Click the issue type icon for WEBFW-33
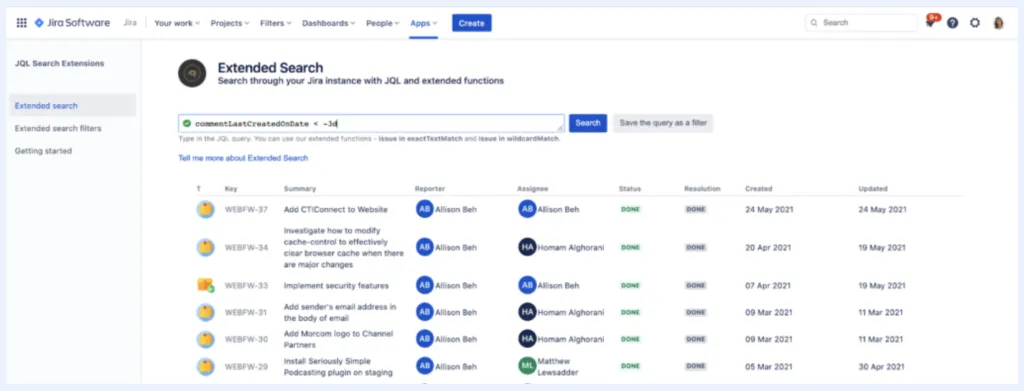Viewport: 1024px width, 391px height. click(206, 285)
